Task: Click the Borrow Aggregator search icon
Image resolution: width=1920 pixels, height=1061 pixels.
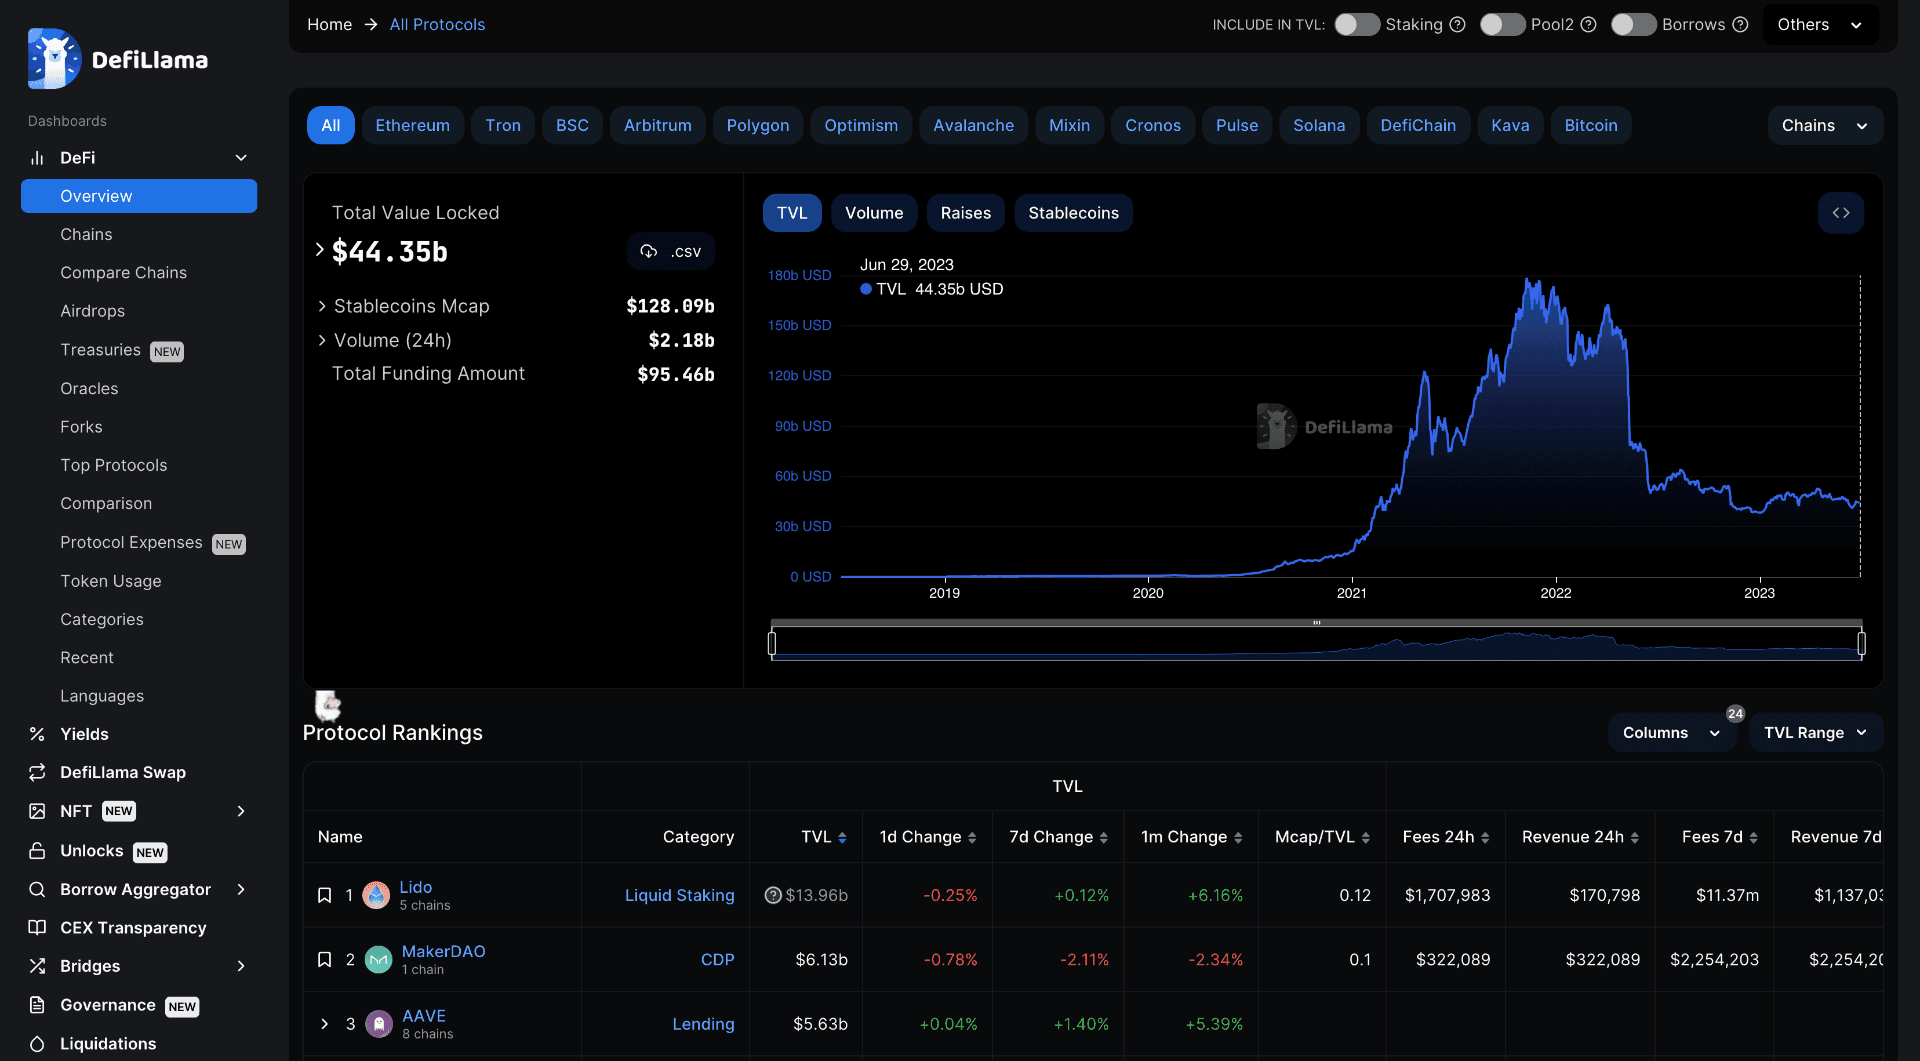Action: click(37, 889)
